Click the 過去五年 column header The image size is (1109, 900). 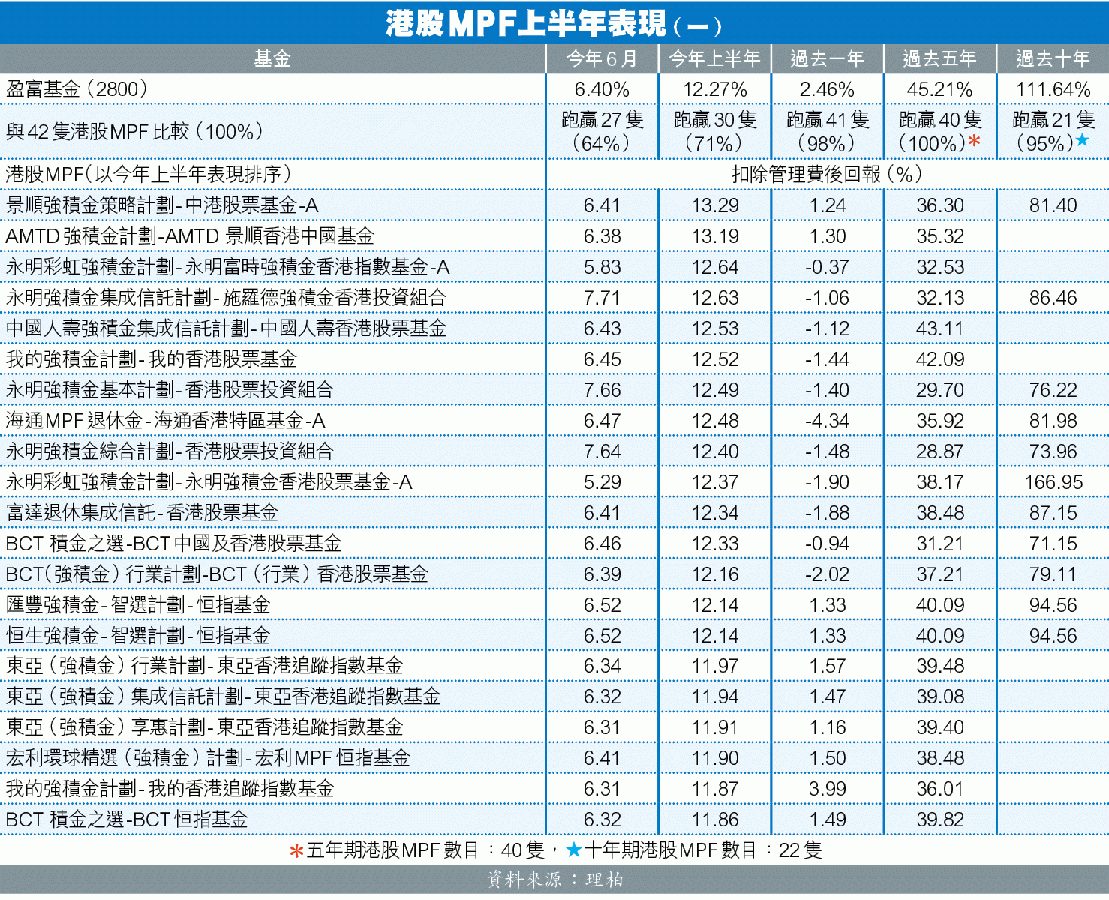pyautogui.click(x=940, y=58)
